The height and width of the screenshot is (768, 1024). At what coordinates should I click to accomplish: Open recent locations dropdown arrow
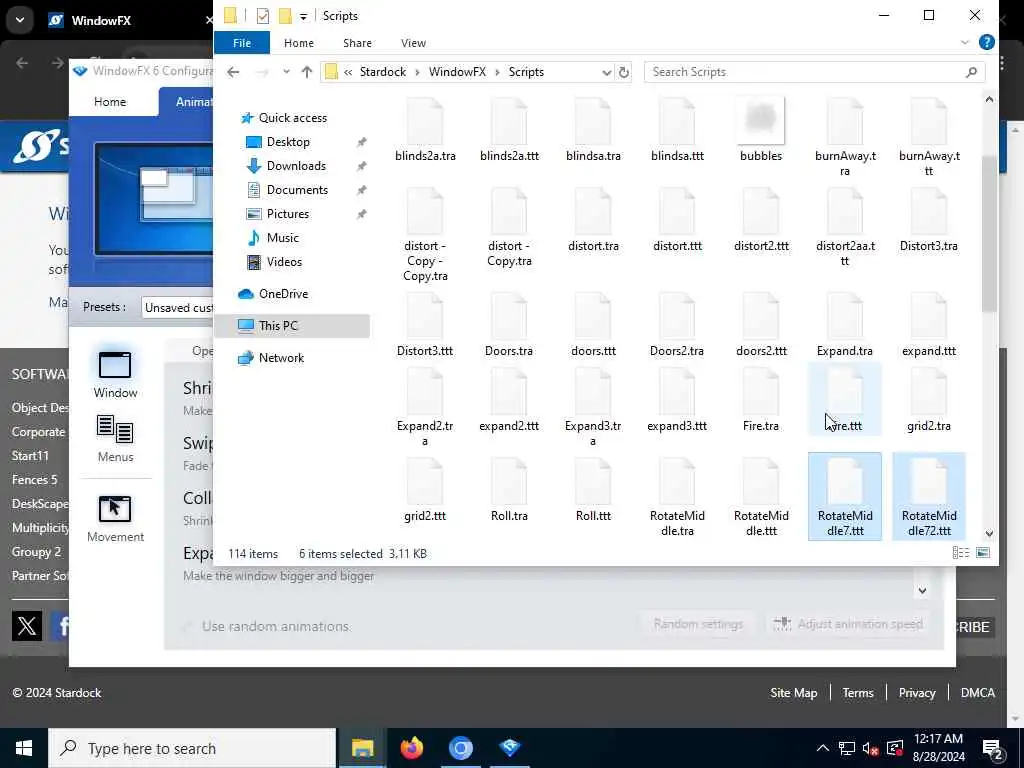(286, 72)
